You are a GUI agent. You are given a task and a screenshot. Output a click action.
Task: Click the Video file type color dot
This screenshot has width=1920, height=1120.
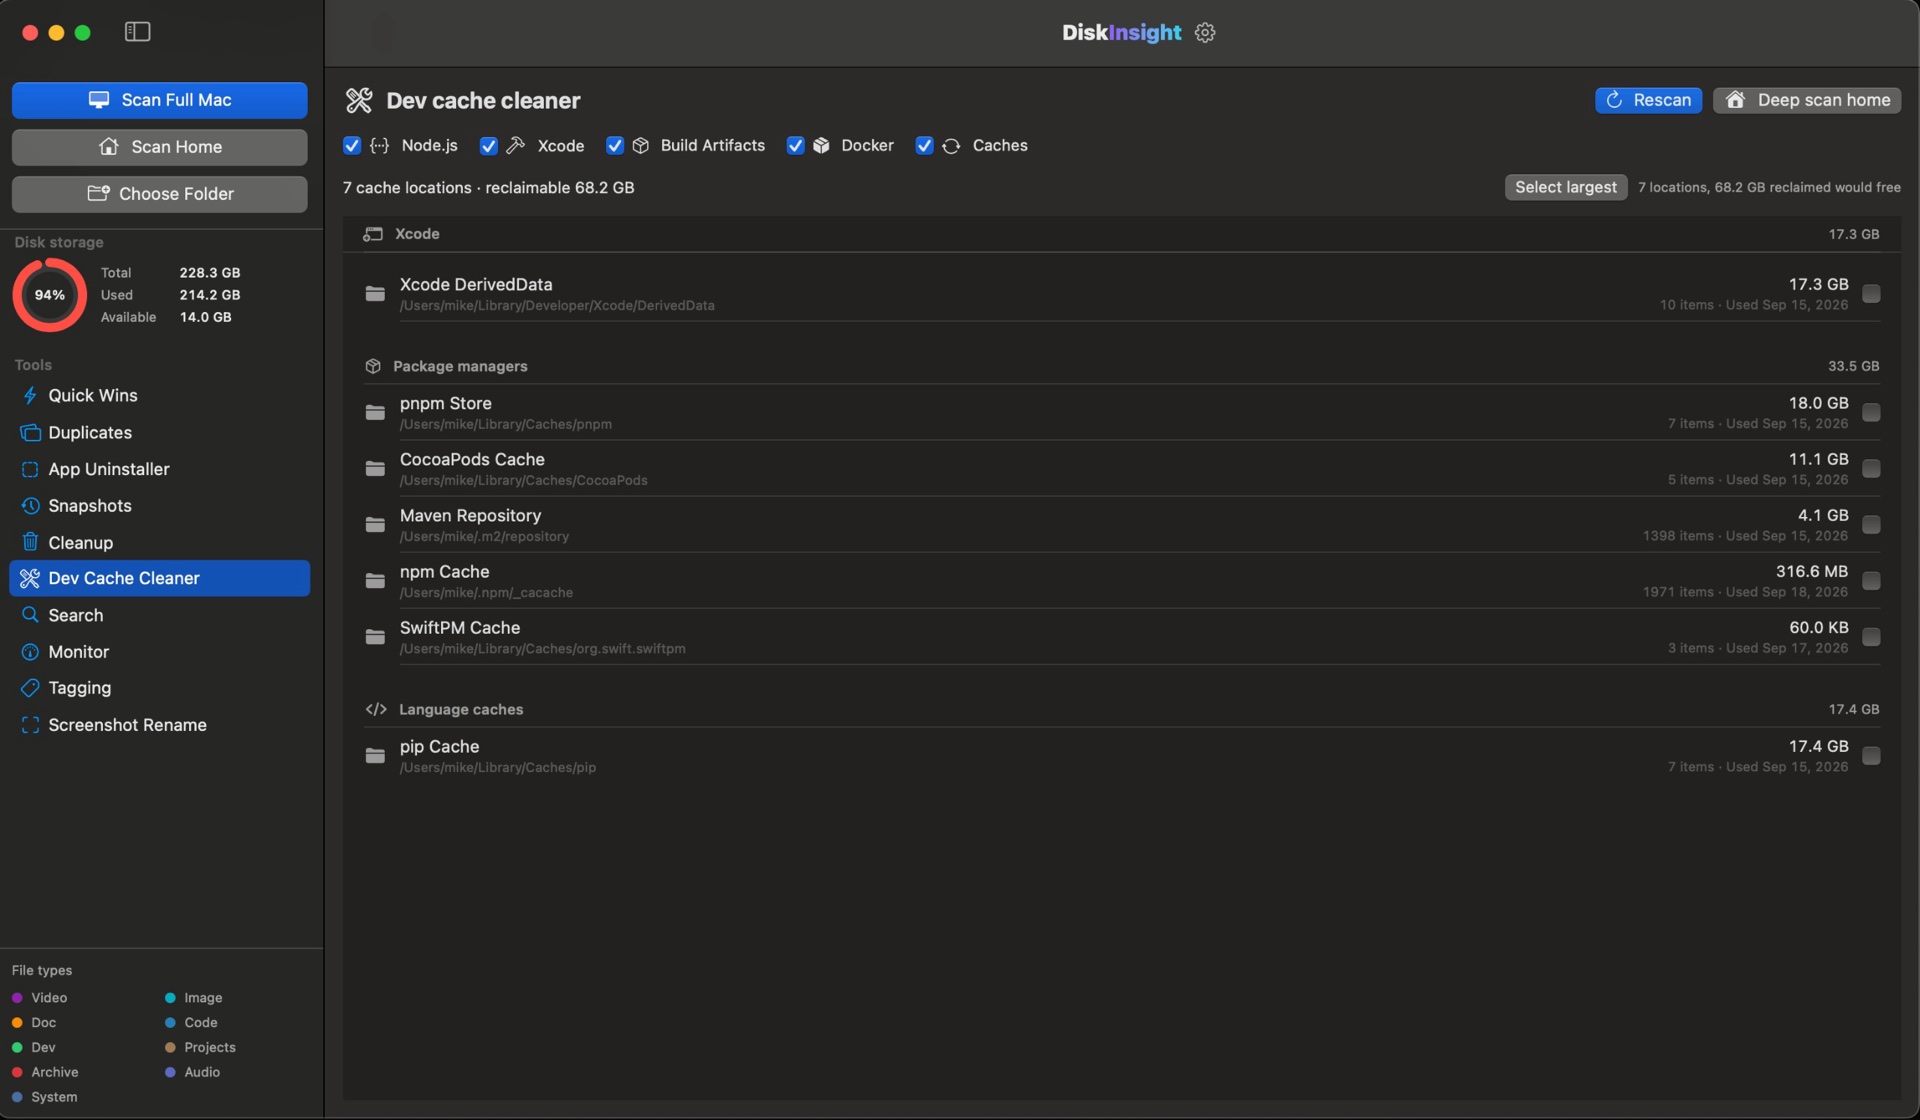click(17, 998)
